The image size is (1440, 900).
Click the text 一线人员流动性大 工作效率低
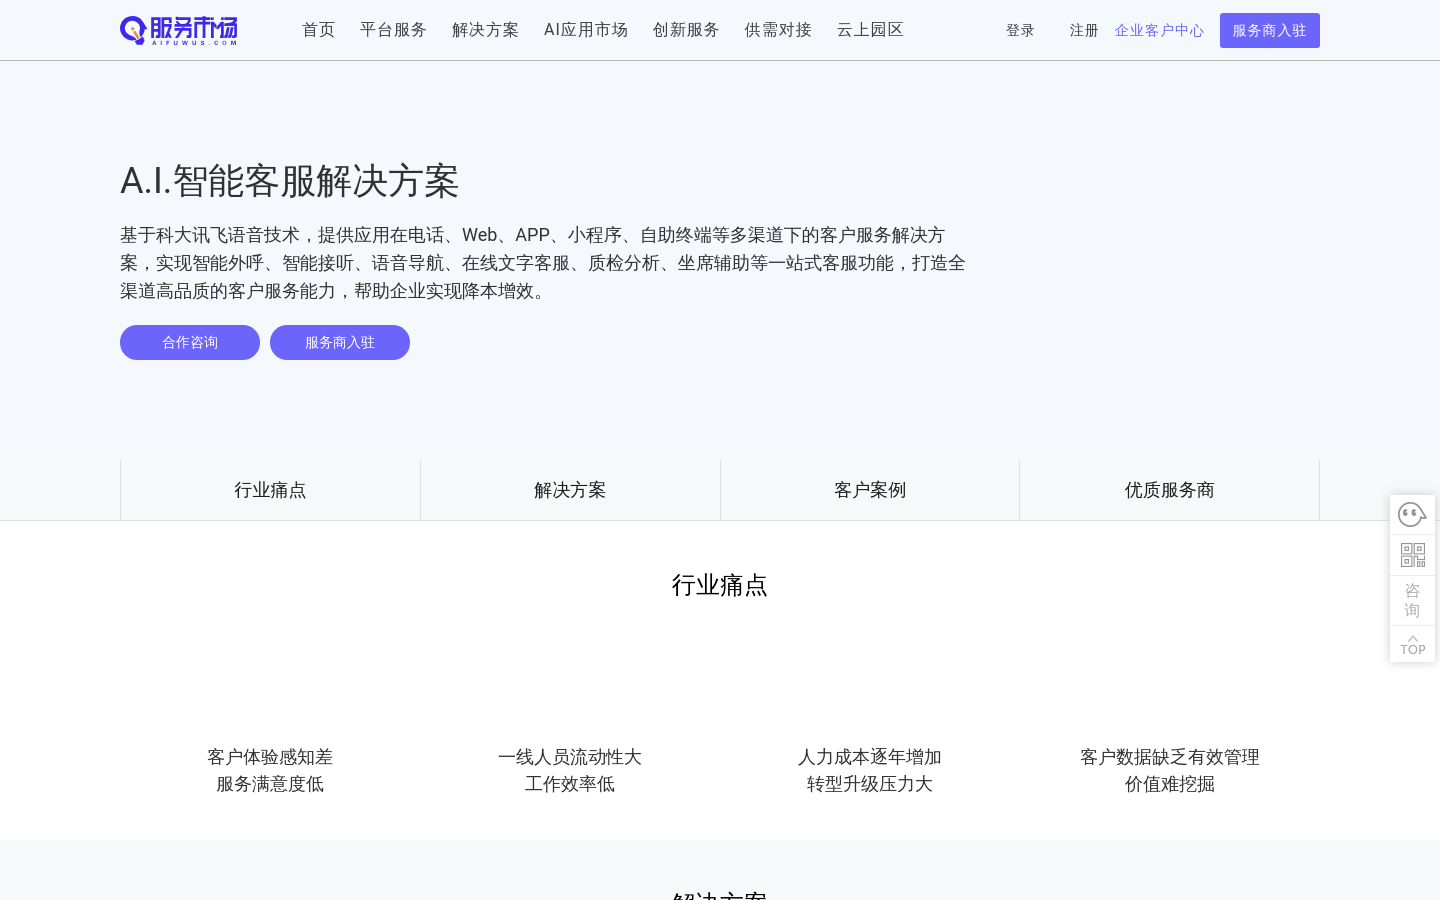coord(570,770)
